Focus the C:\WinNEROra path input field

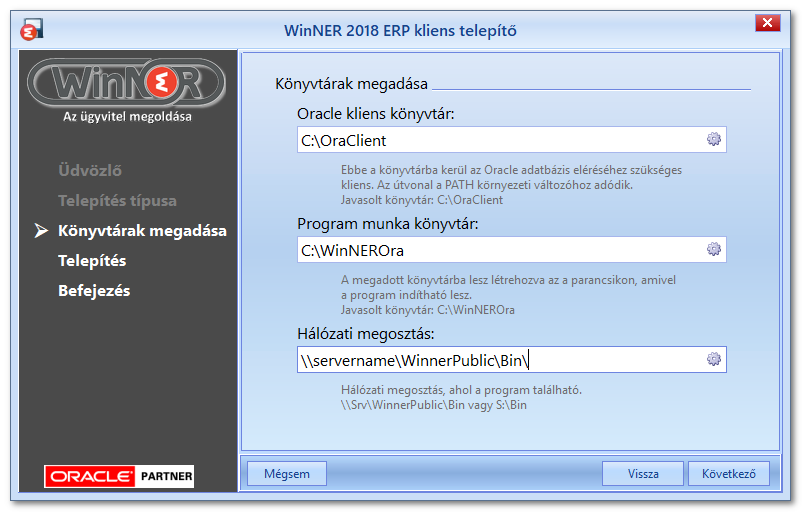click(x=511, y=250)
